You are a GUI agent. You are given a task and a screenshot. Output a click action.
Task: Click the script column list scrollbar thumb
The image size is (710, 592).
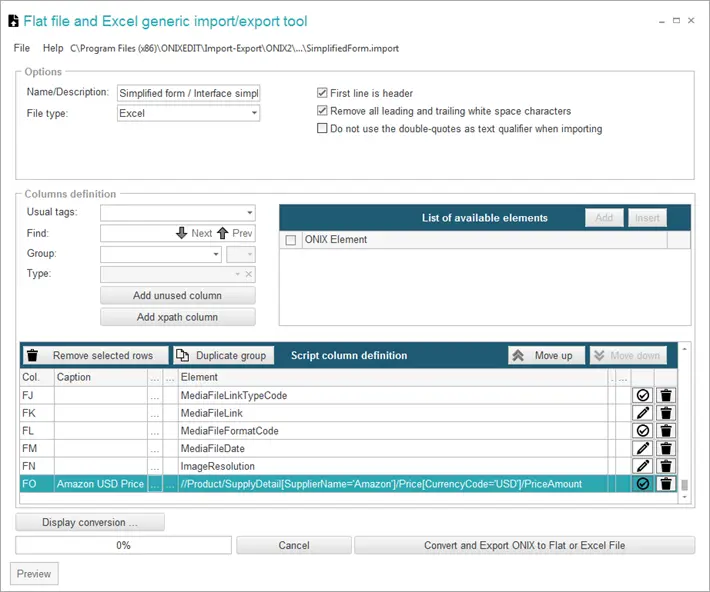click(x=684, y=485)
